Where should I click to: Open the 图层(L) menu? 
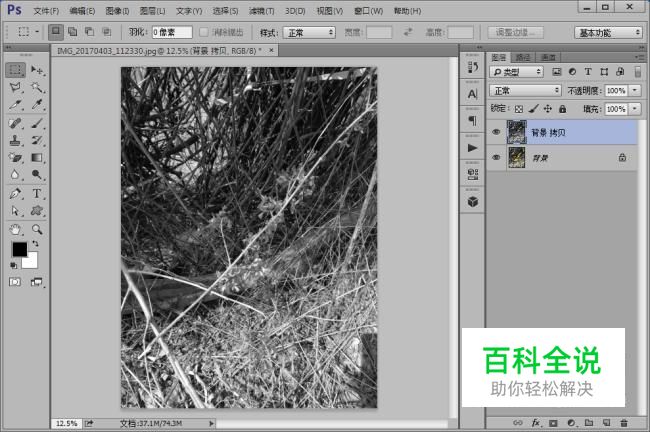tap(153, 11)
